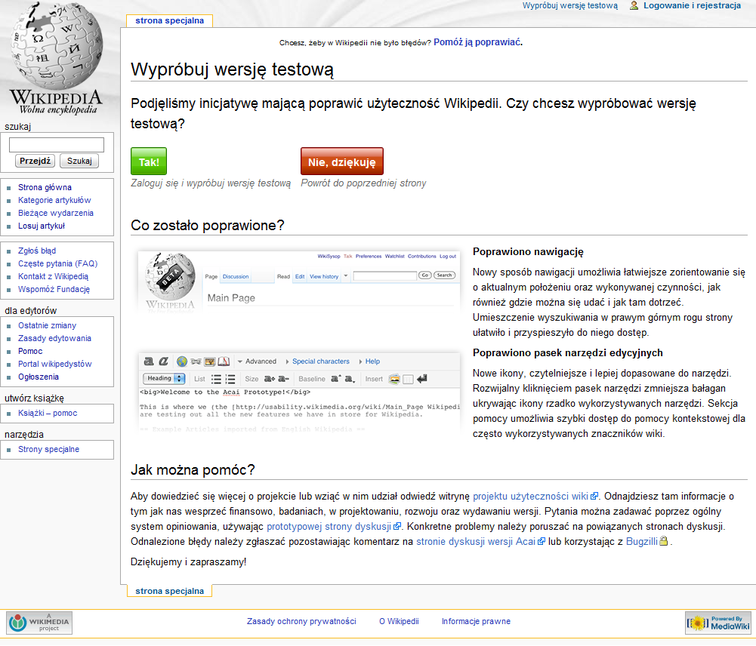Open Pomoc sidebar link
This screenshot has height=646, width=756.
pos(30,351)
